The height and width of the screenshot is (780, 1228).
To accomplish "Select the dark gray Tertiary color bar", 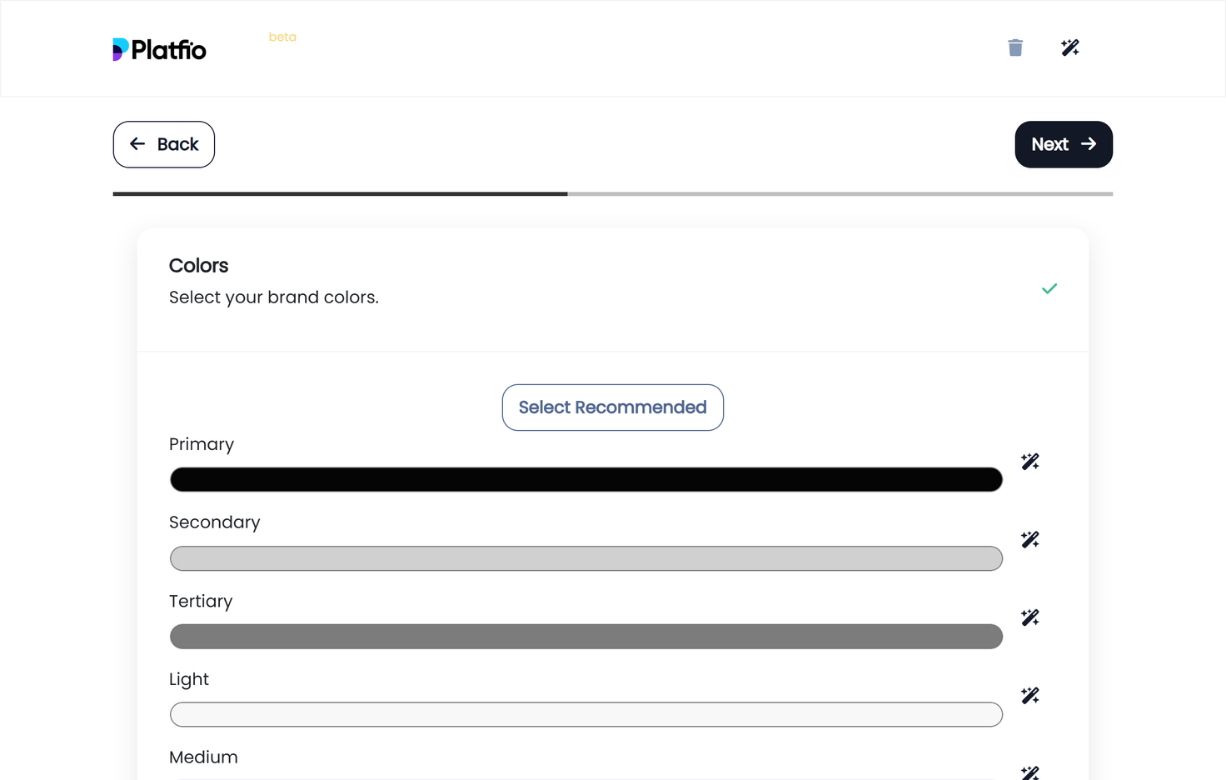I will pos(586,637).
